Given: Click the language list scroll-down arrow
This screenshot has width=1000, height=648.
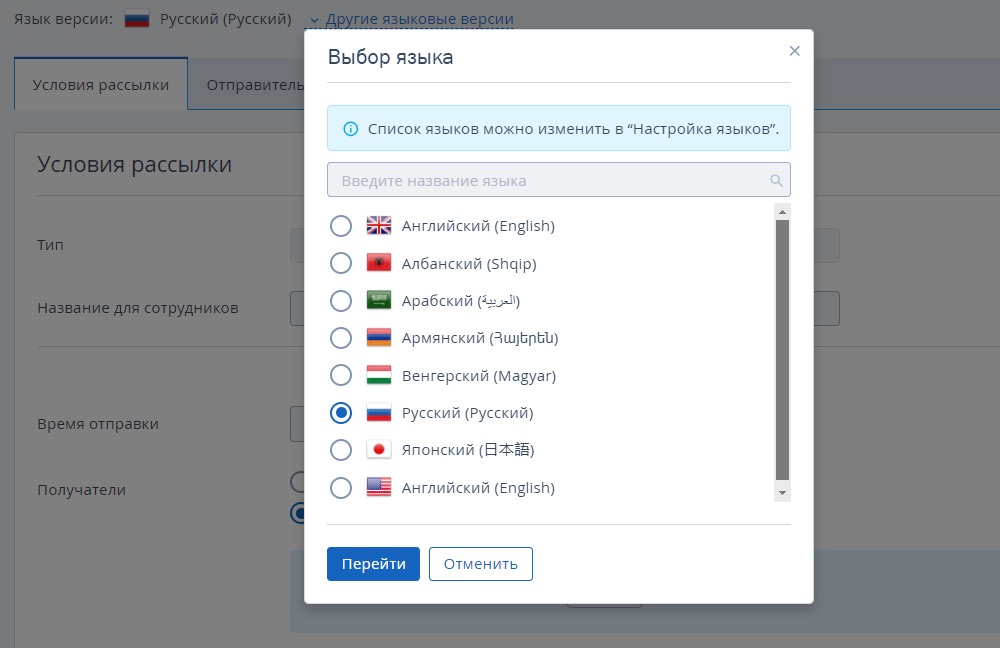Looking at the screenshot, I should [x=783, y=493].
